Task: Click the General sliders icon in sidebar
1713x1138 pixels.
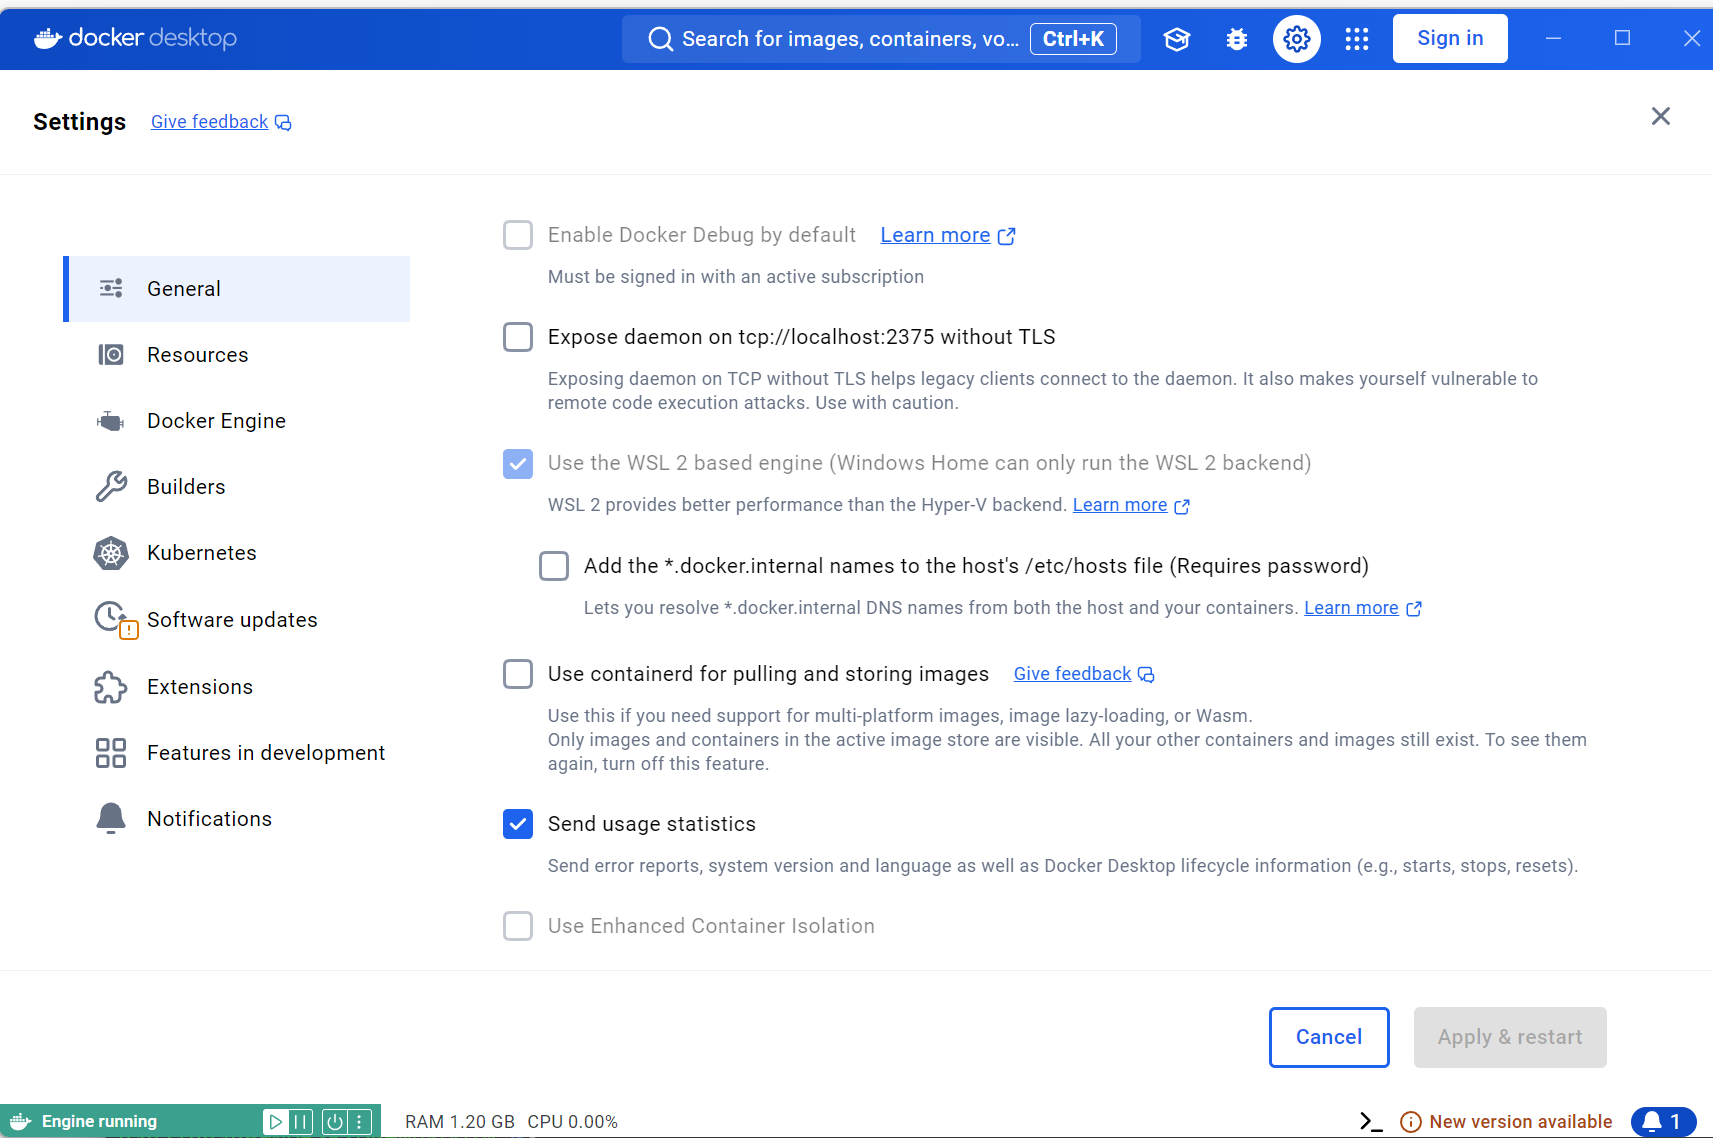Action: (111, 289)
